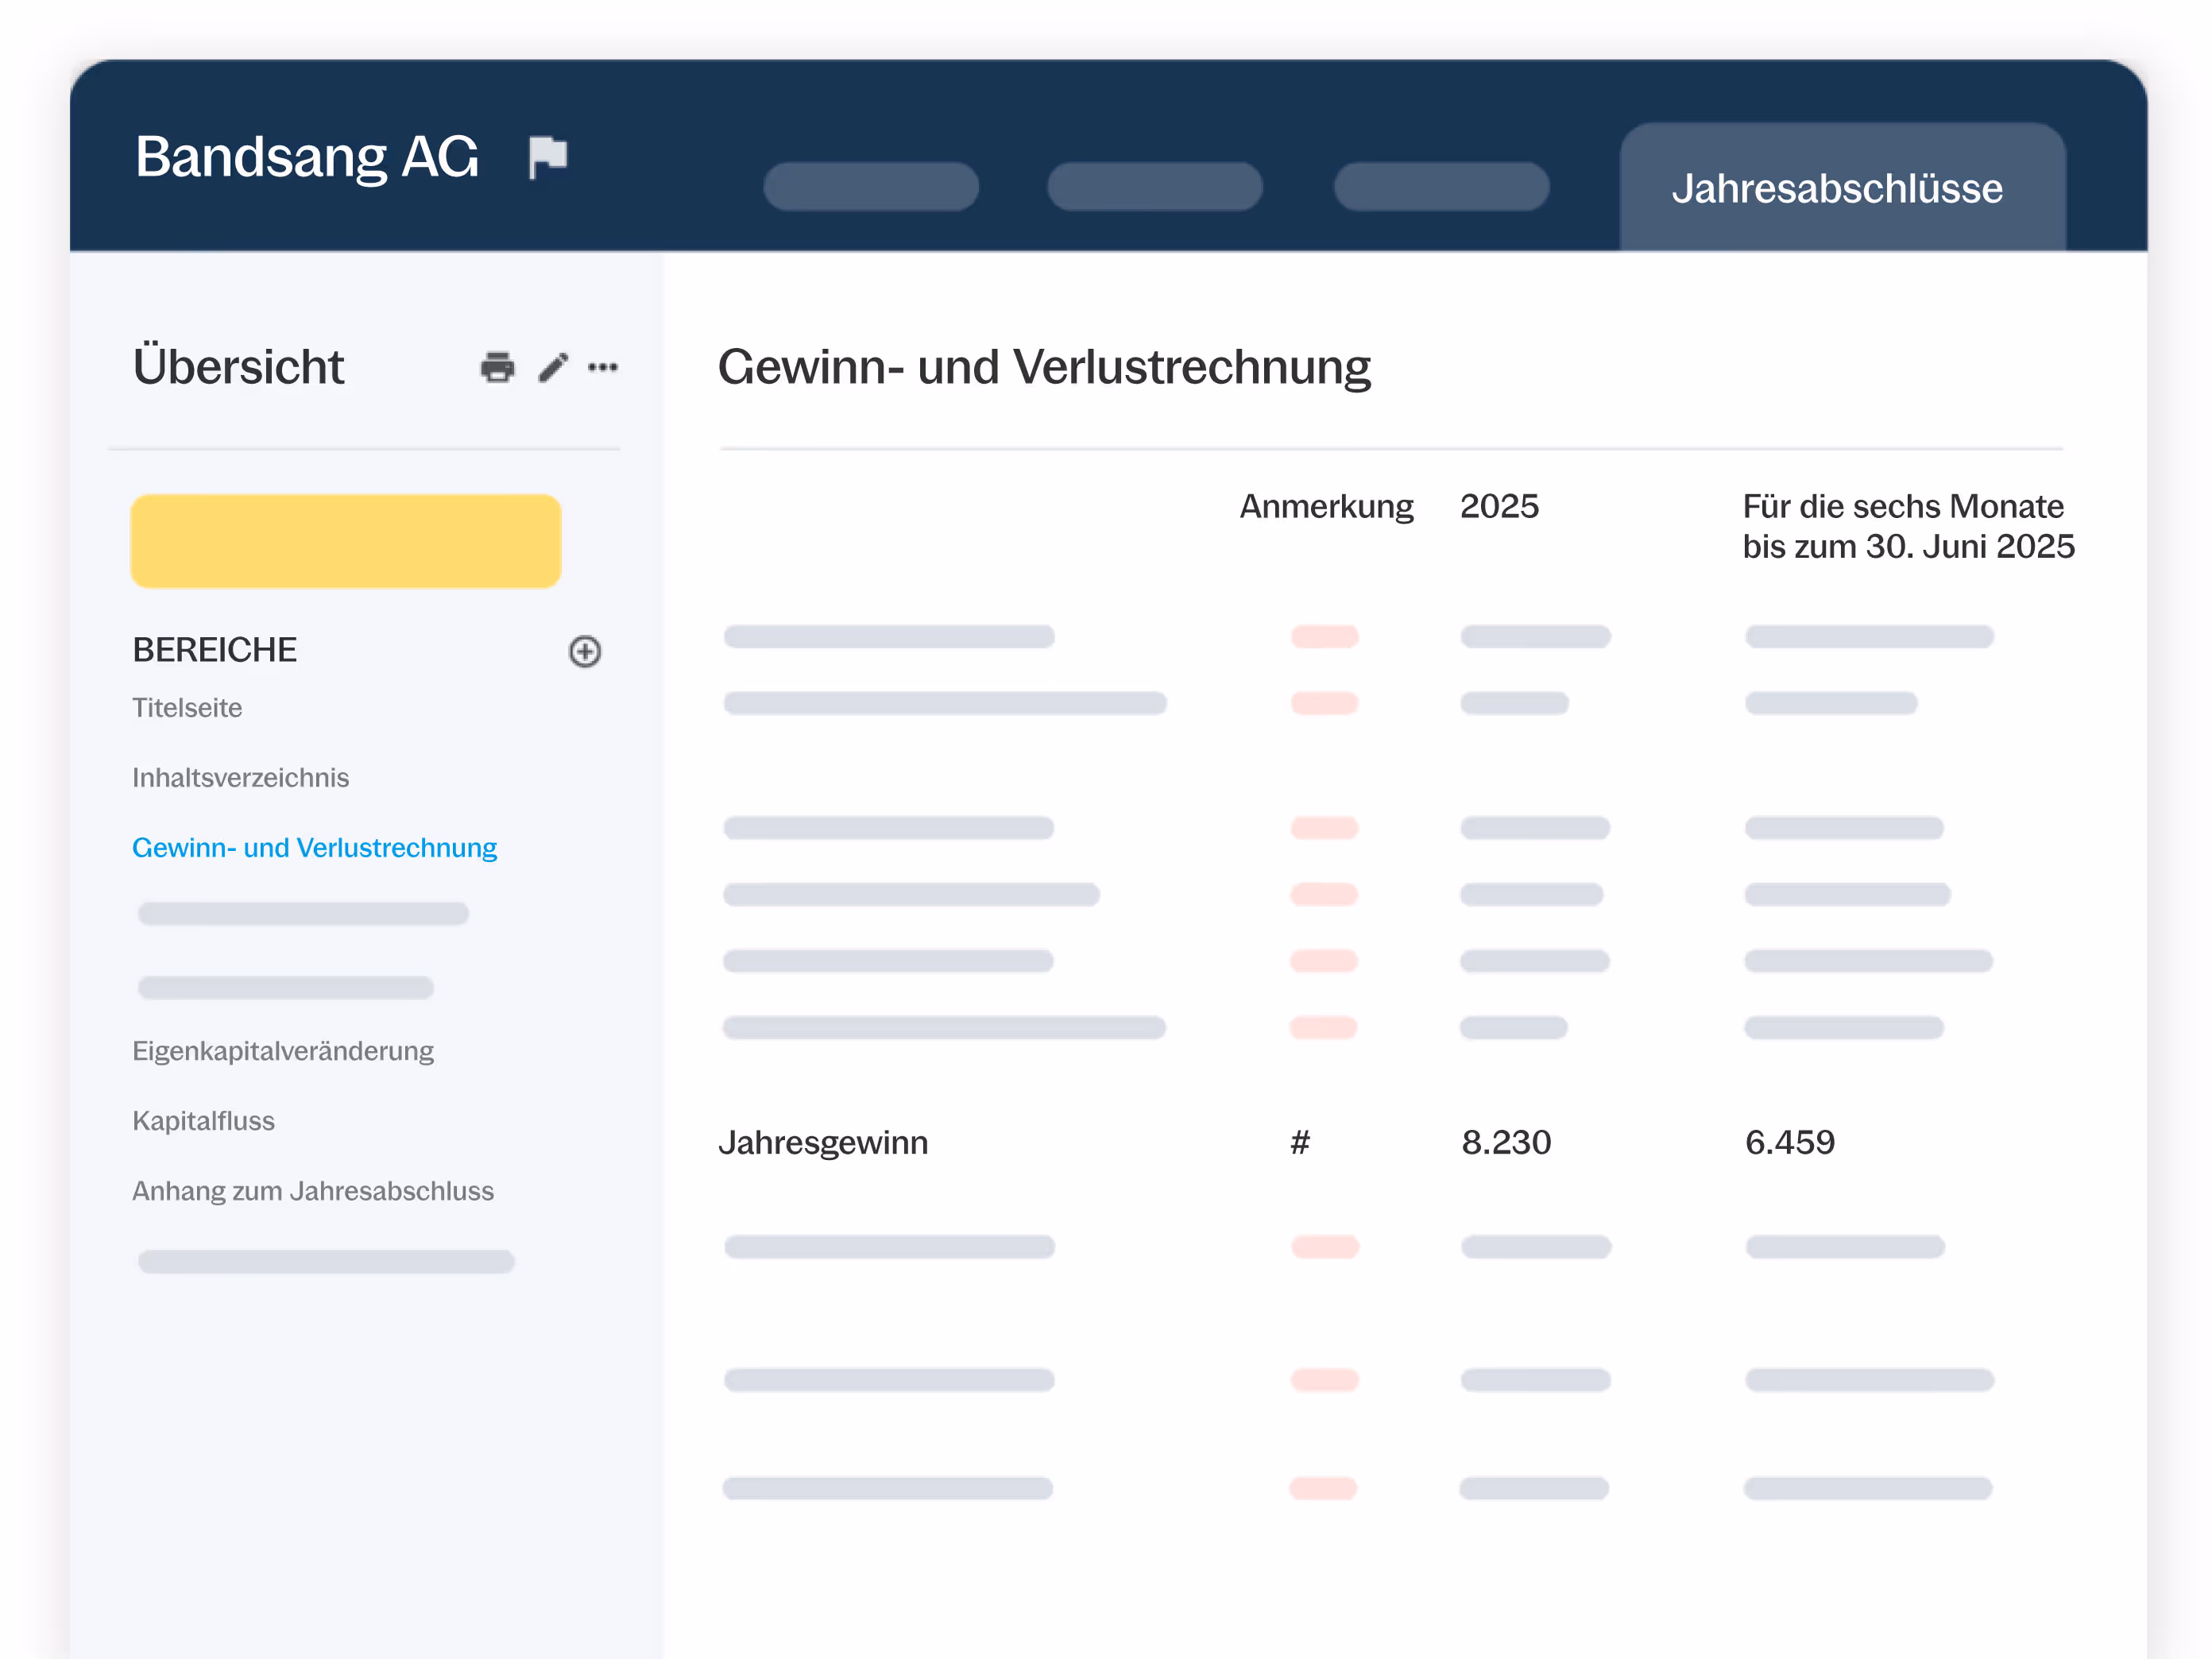Select the first placeholder header tab
Viewport: 2212px width, 1659px height.
tap(870, 187)
